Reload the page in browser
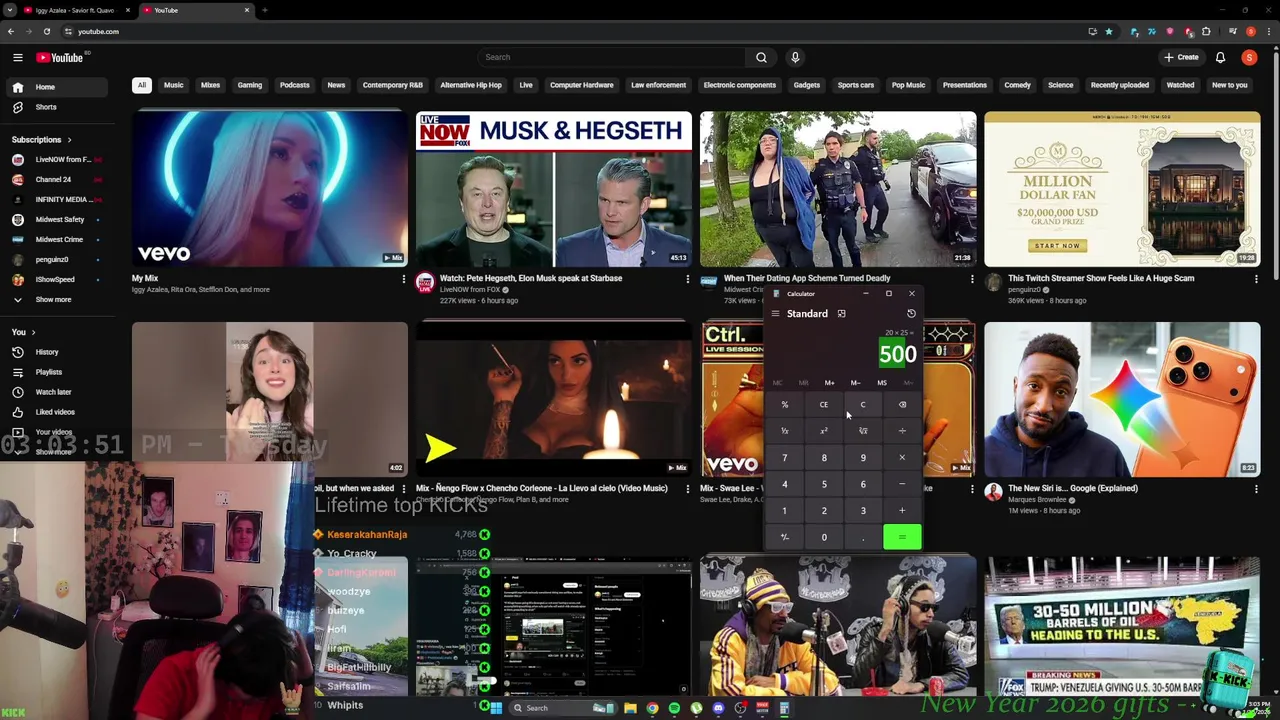1280x720 pixels. [x=46, y=31]
